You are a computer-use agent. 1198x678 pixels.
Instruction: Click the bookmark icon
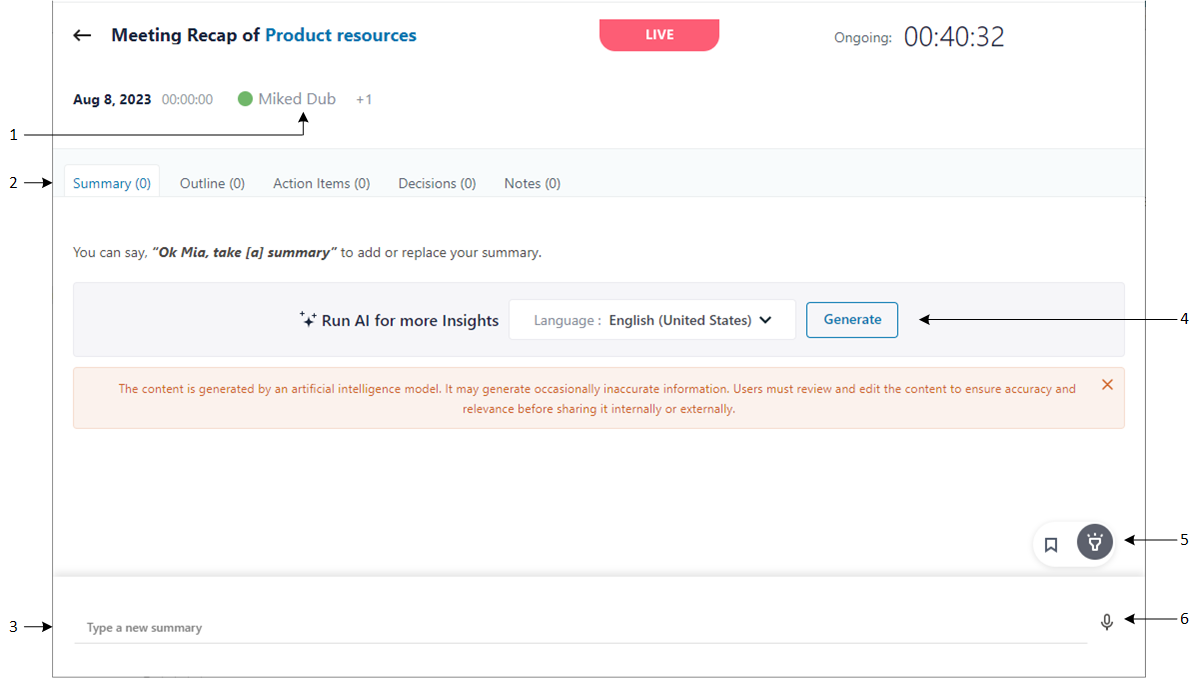tap(1051, 545)
